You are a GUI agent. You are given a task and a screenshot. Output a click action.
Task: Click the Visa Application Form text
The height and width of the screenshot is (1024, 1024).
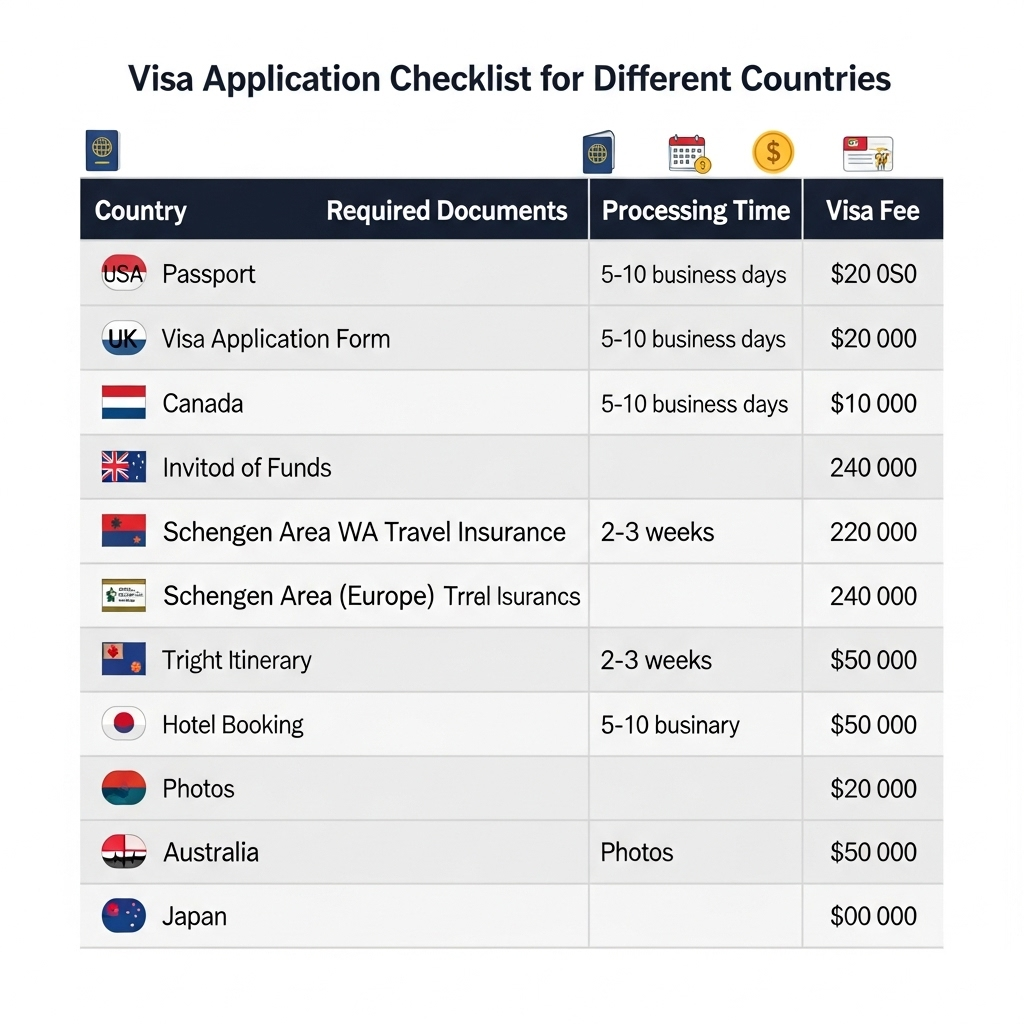(x=276, y=339)
